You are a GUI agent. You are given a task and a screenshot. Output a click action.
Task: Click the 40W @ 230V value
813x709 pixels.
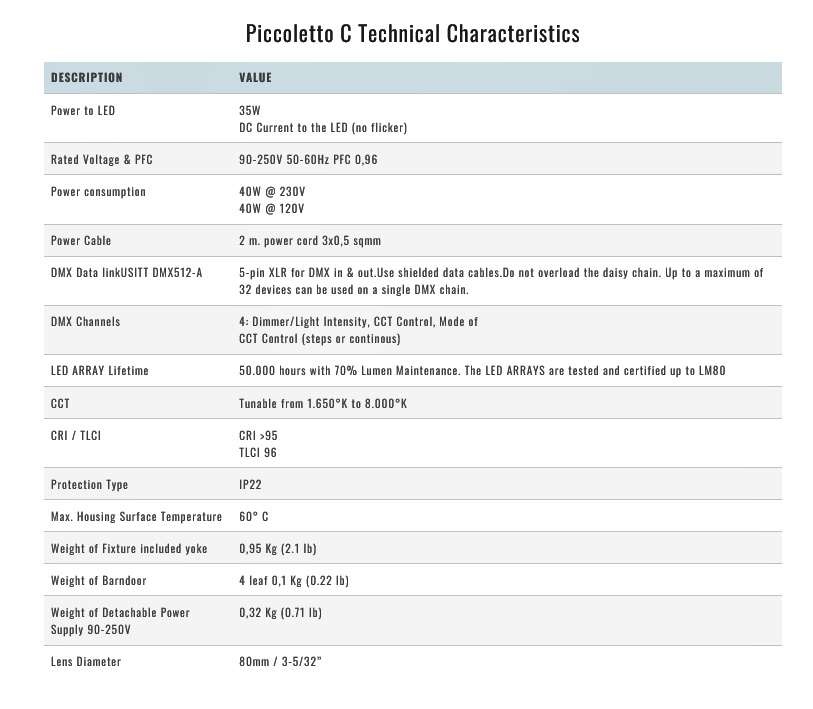[x=272, y=191]
